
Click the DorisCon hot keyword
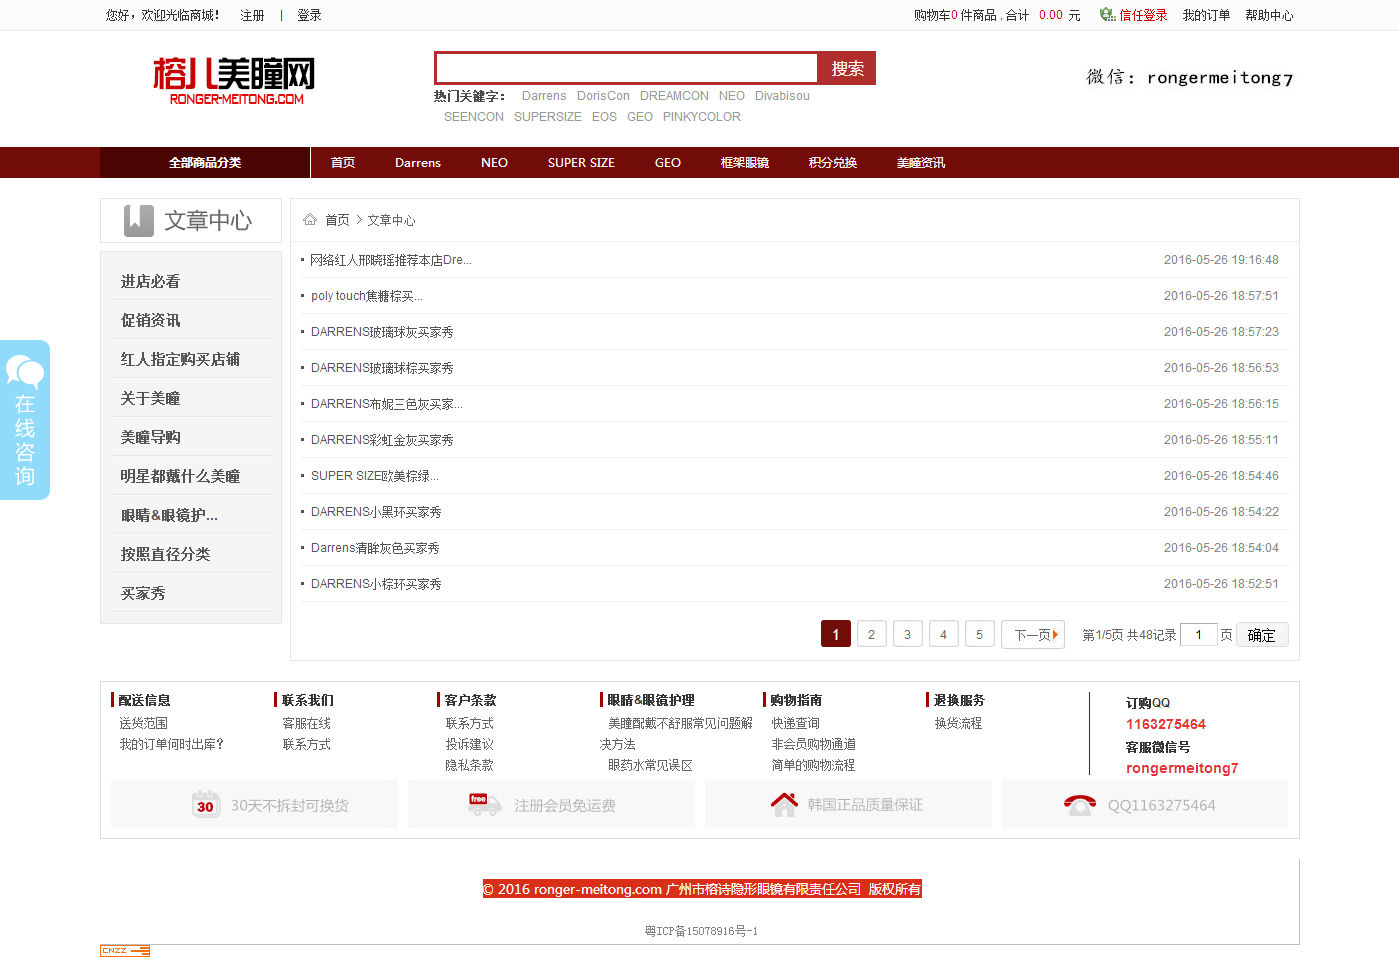[603, 96]
